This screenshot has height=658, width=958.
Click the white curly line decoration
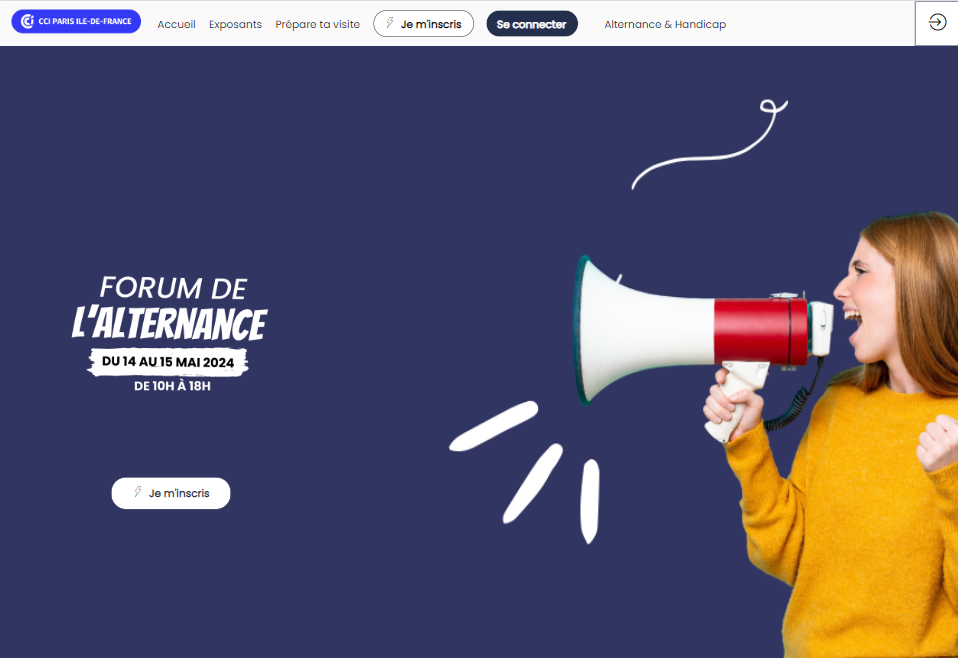[x=709, y=144]
